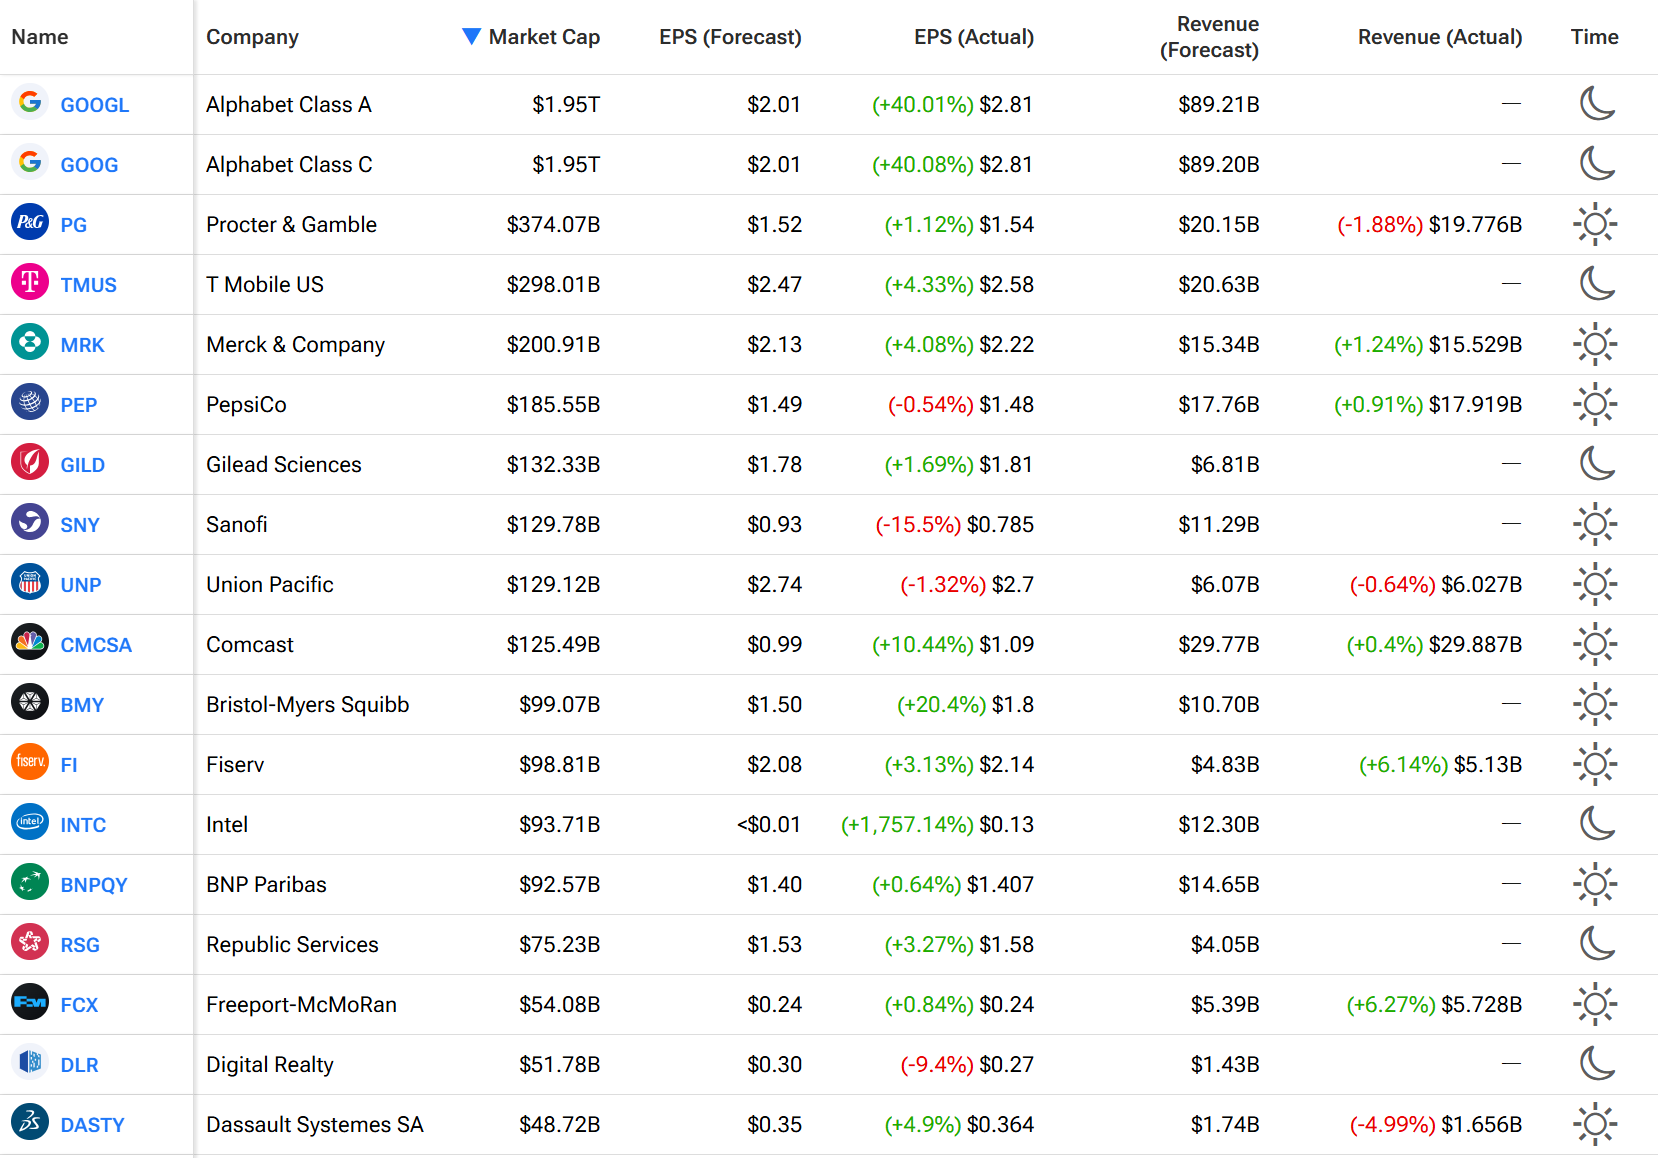Click the Sanofi logo icon
The image size is (1658, 1158).
[30, 522]
